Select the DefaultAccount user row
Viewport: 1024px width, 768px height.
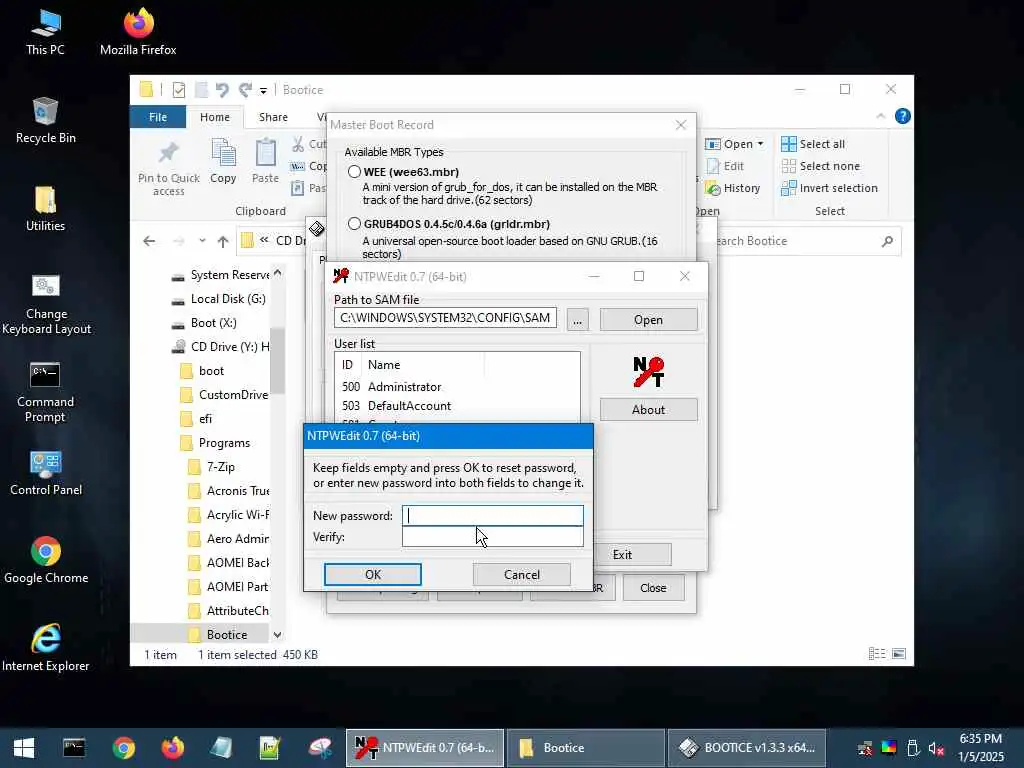click(x=457, y=406)
